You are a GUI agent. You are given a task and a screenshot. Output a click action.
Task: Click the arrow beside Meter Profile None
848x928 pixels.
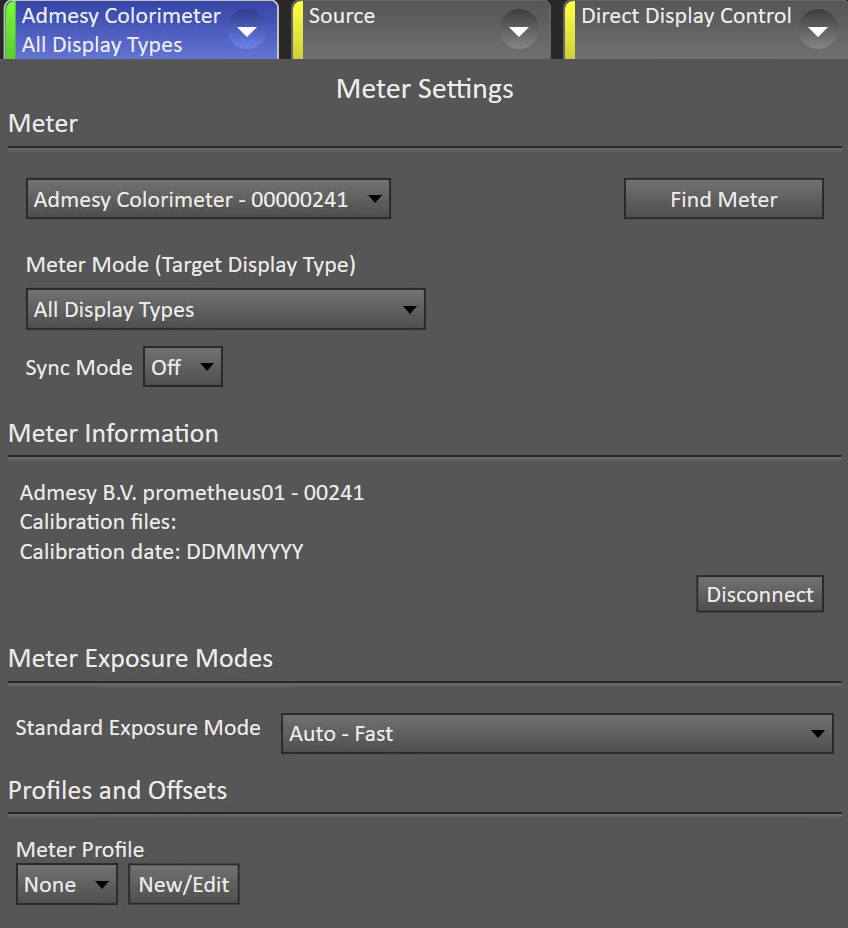click(x=102, y=885)
